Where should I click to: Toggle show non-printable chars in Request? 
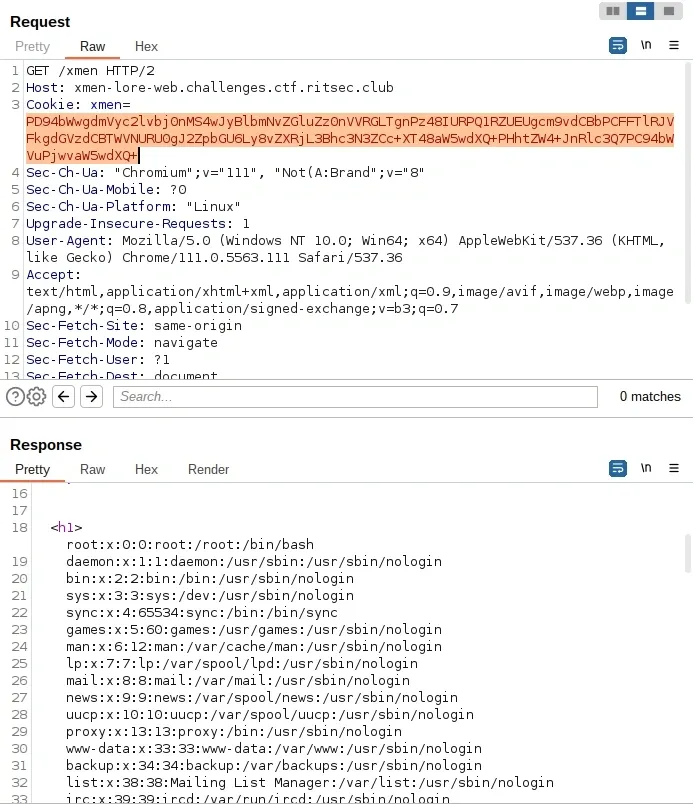pos(646,46)
